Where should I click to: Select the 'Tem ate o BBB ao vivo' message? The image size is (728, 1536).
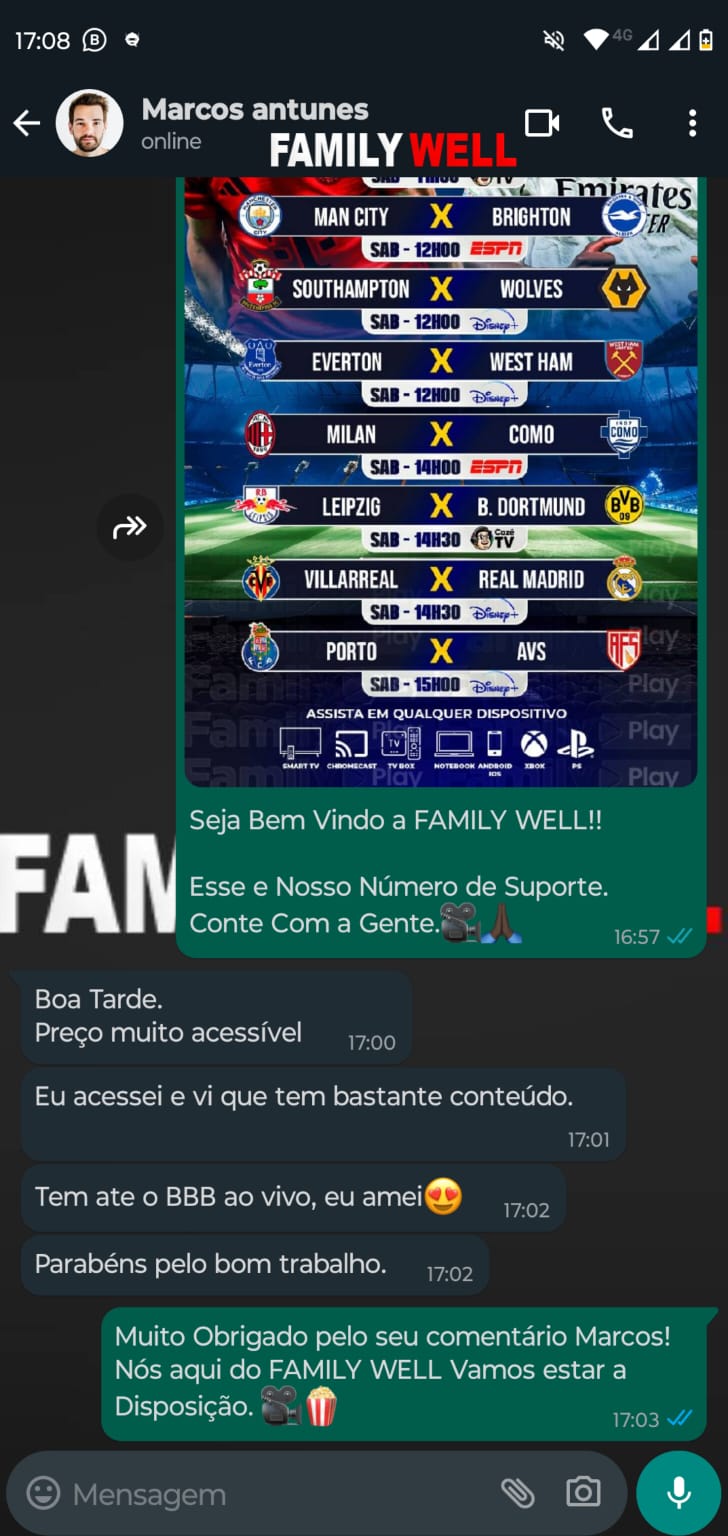[293, 1198]
